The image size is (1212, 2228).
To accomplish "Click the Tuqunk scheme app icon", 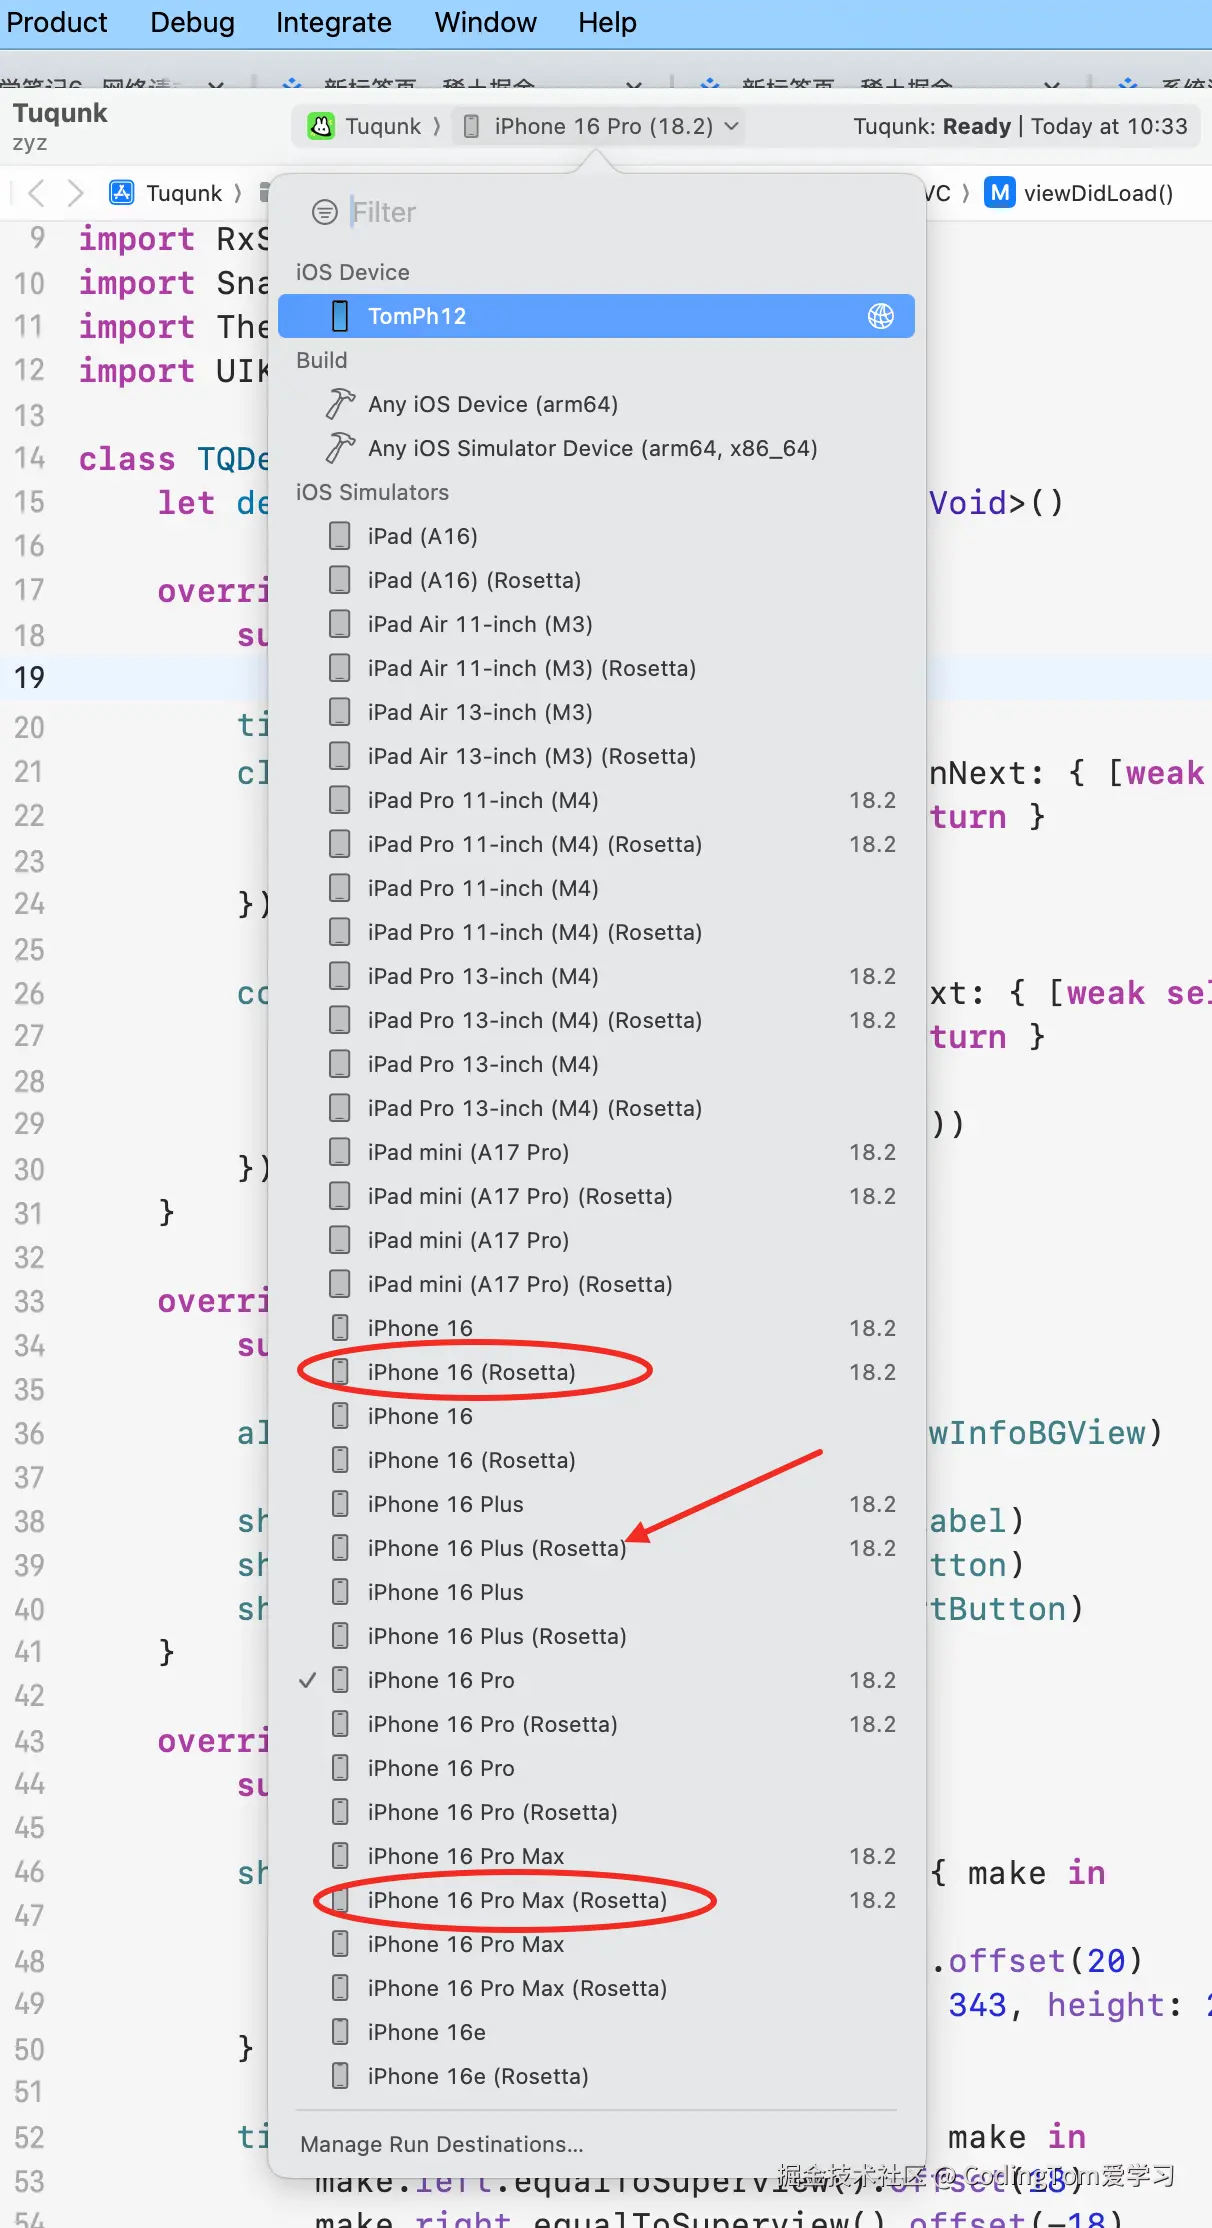I will tap(321, 126).
